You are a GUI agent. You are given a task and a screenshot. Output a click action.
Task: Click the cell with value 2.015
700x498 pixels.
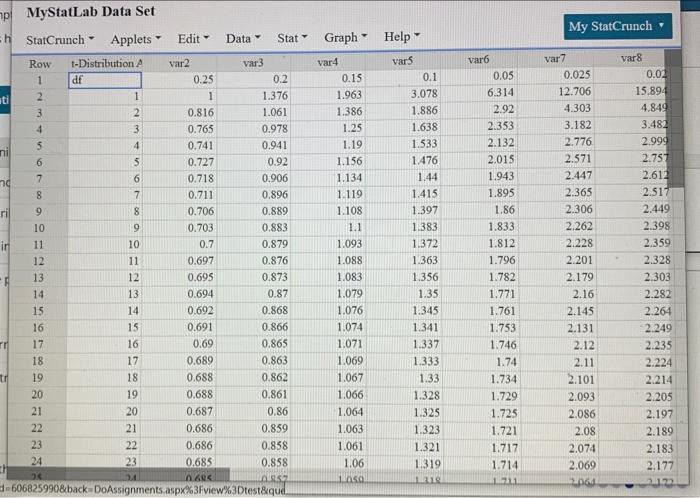tap(479, 159)
